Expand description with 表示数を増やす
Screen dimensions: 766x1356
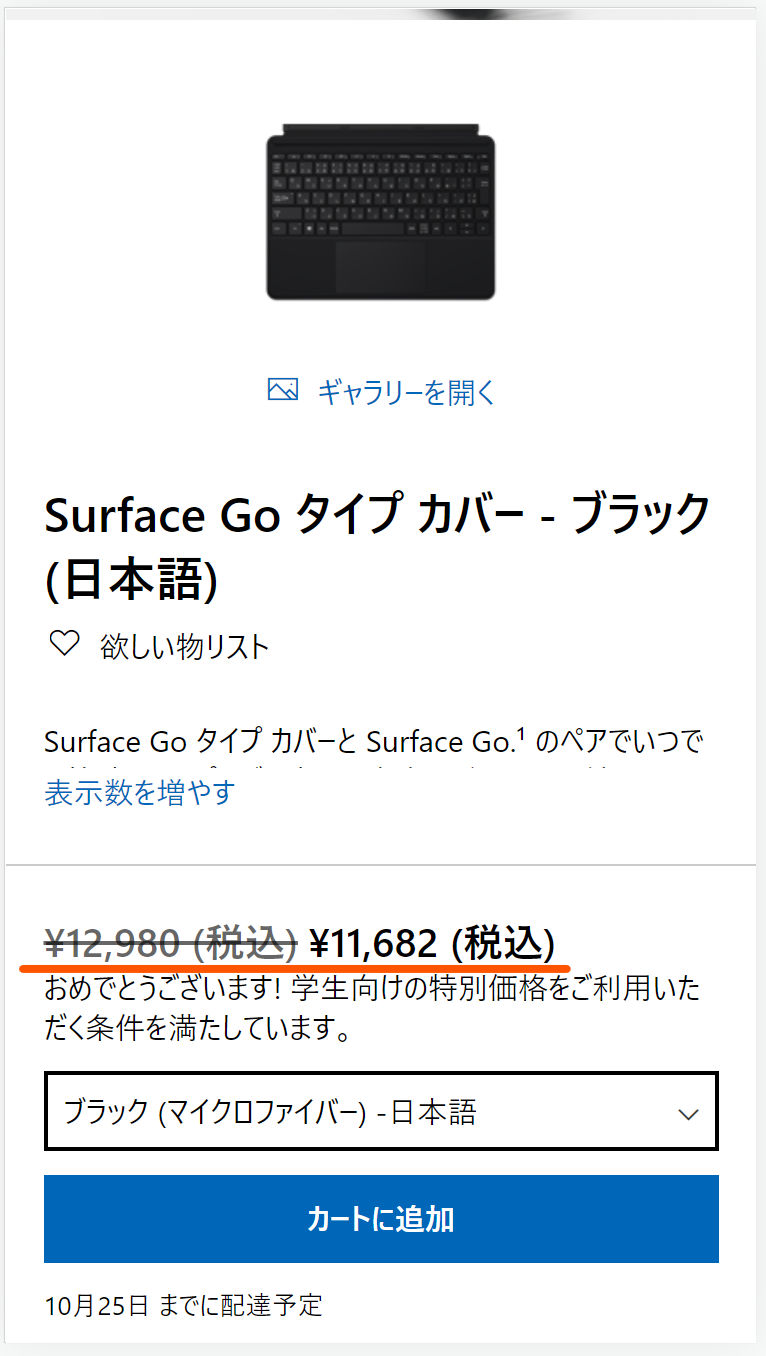pyautogui.click(x=140, y=793)
